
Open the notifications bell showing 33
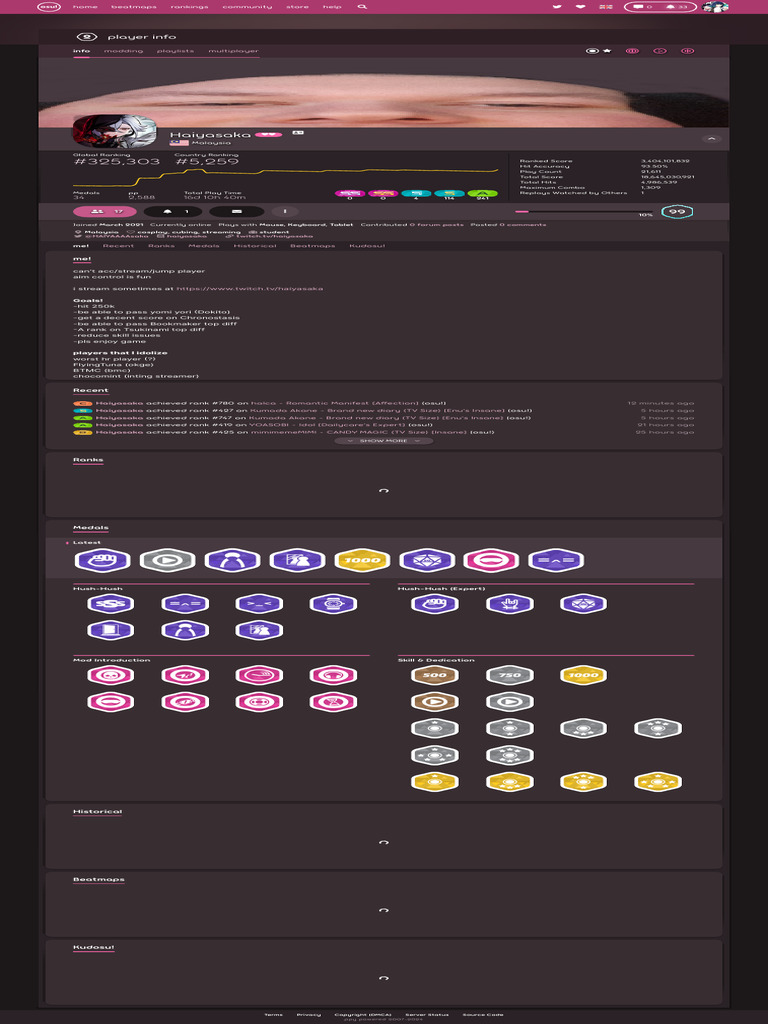(x=677, y=7)
